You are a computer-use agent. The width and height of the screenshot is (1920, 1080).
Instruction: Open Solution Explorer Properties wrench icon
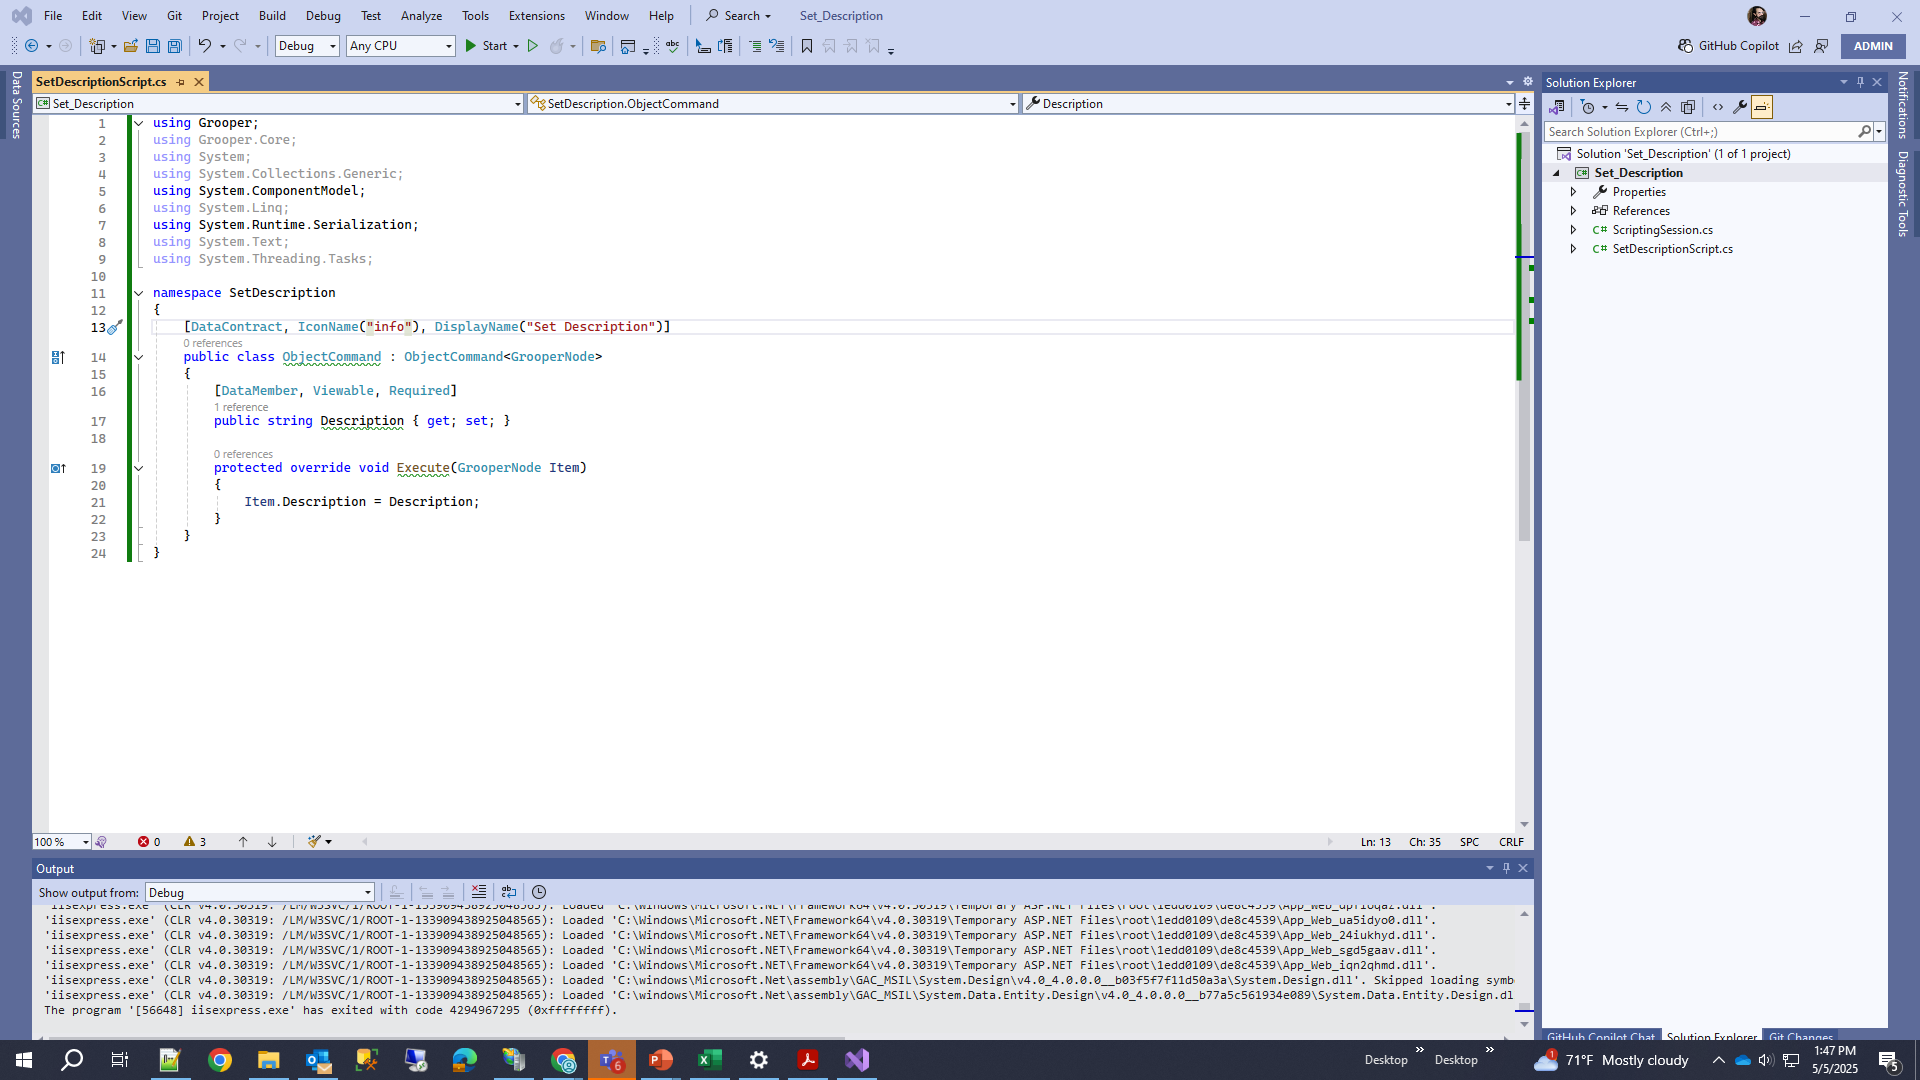[1740, 107]
